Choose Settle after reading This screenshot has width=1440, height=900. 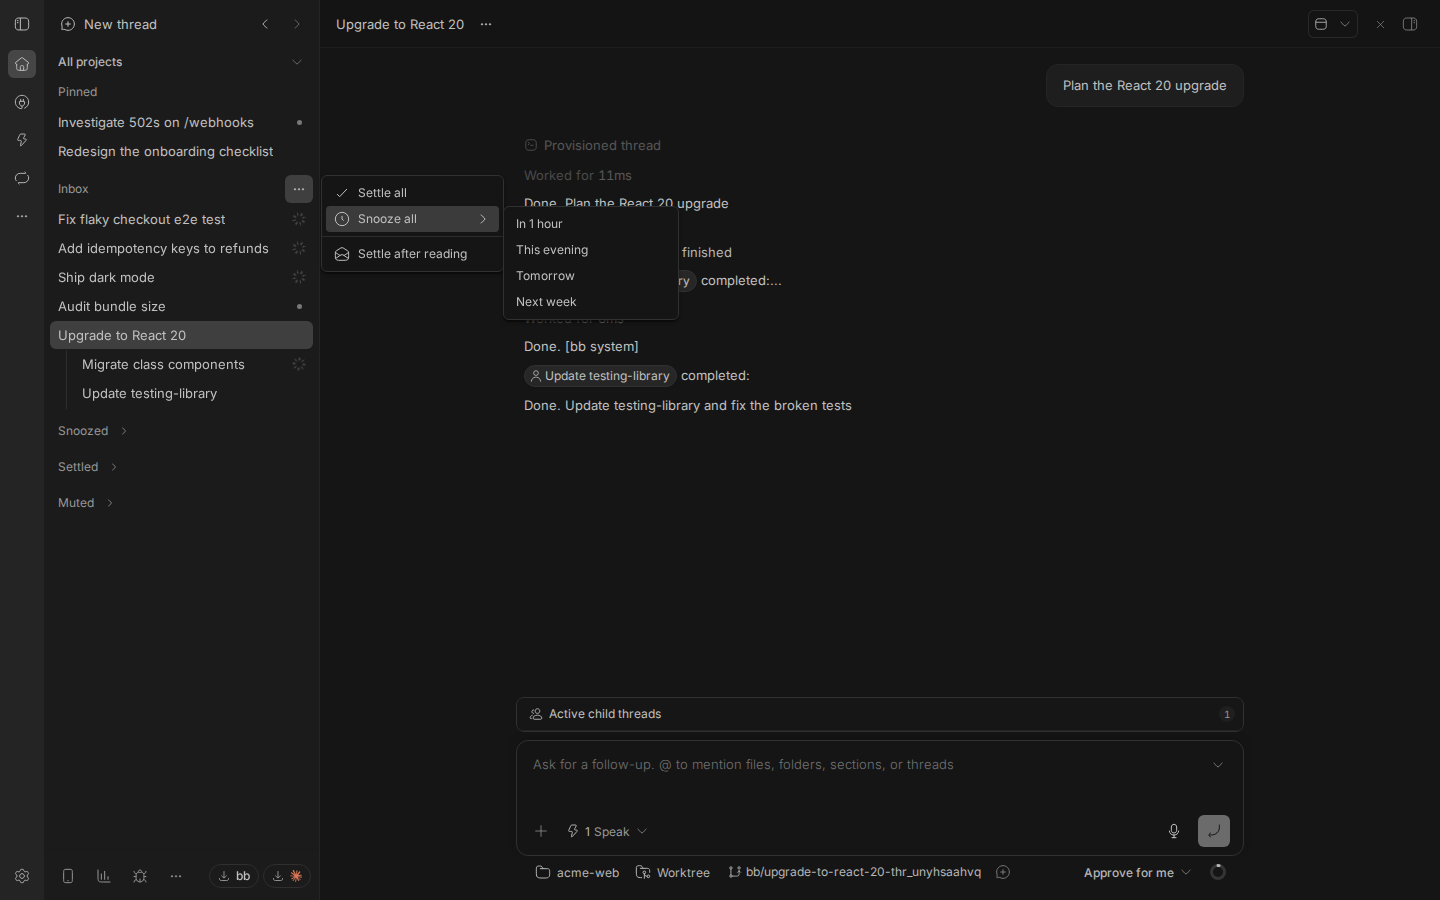pos(412,254)
